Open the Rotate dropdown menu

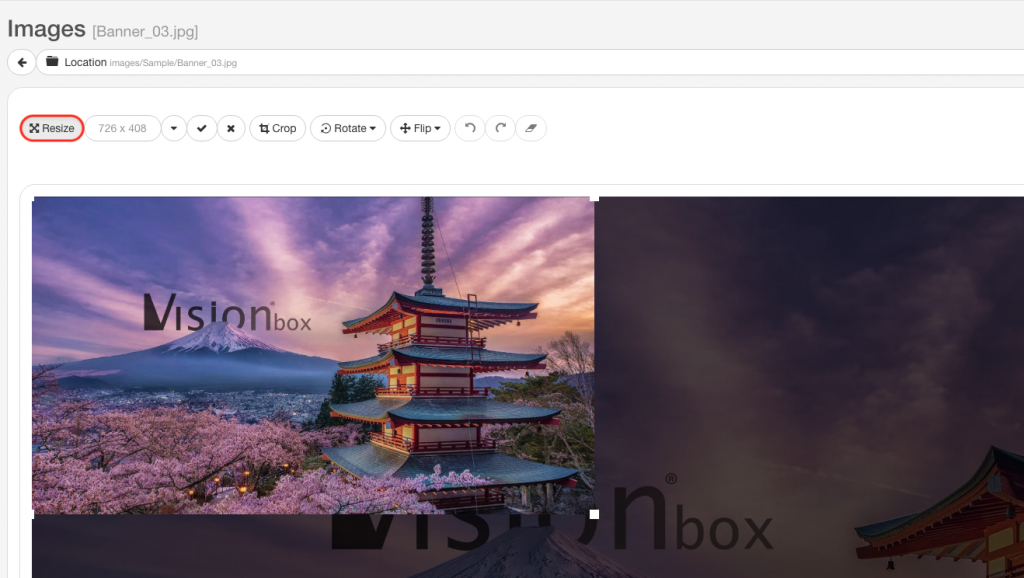(x=348, y=128)
